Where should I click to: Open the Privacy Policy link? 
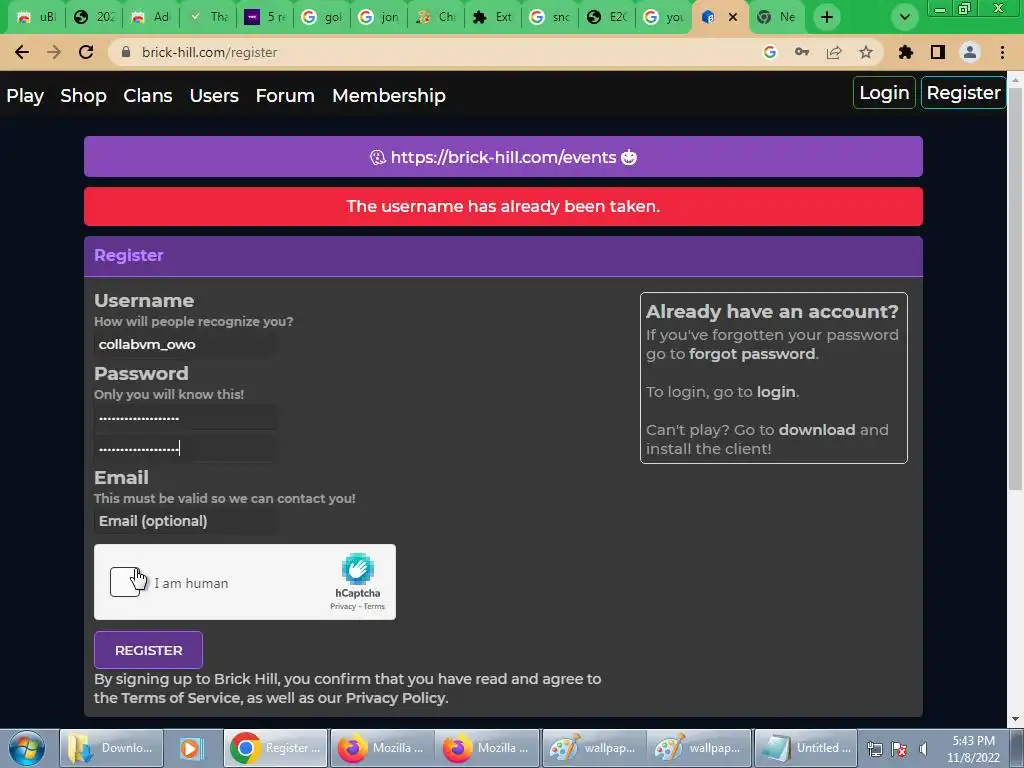click(x=396, y=698)
